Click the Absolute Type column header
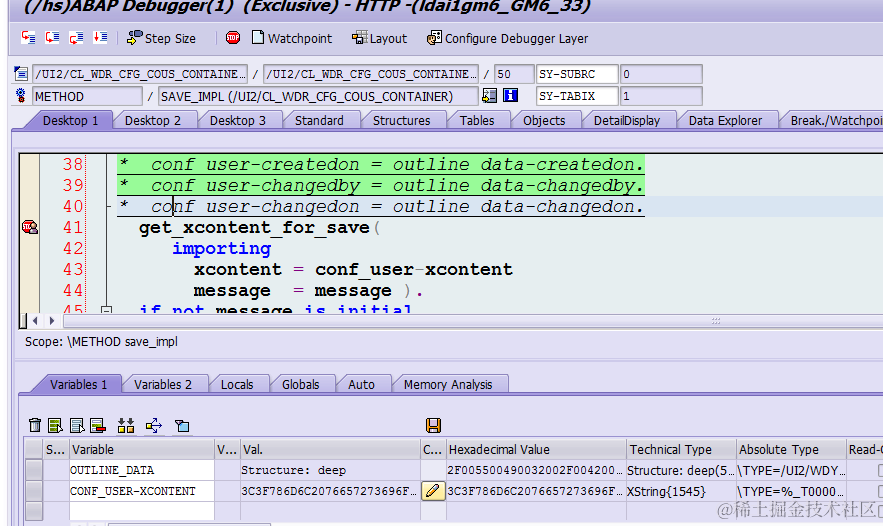 point(791,449)
